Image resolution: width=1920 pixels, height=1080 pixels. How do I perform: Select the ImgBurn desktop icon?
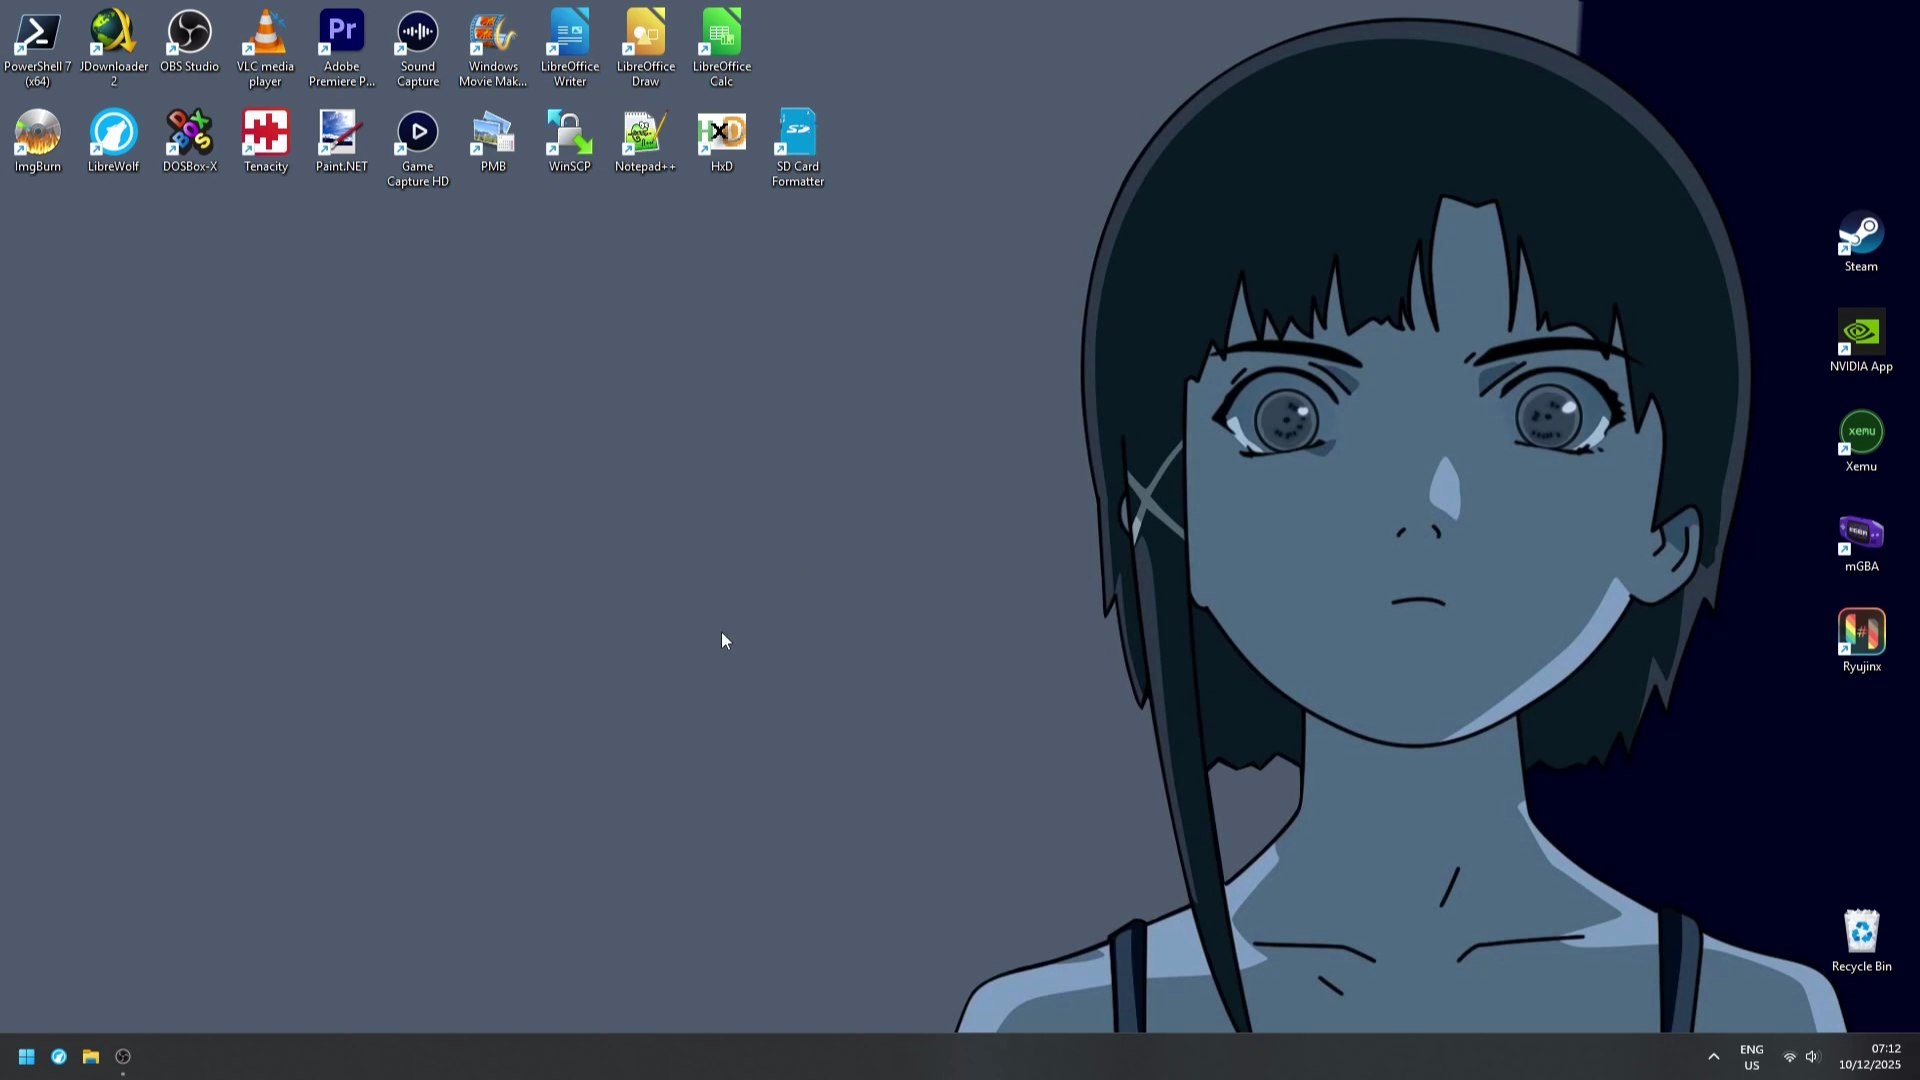(38, 140)
